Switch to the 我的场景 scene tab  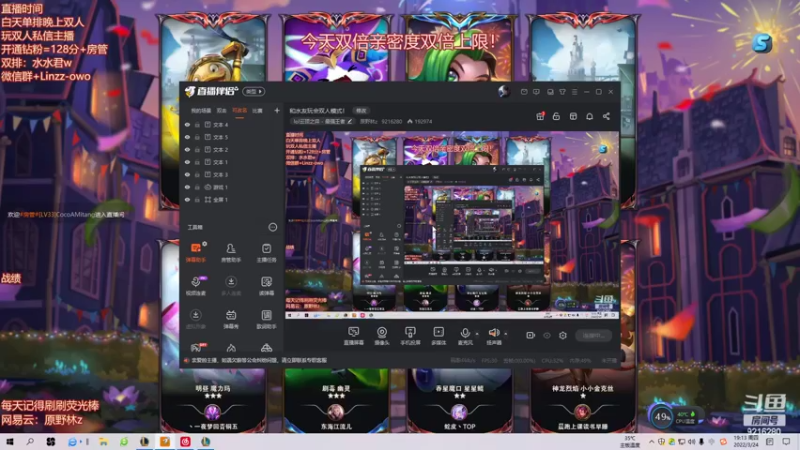[x=201, y=110]
